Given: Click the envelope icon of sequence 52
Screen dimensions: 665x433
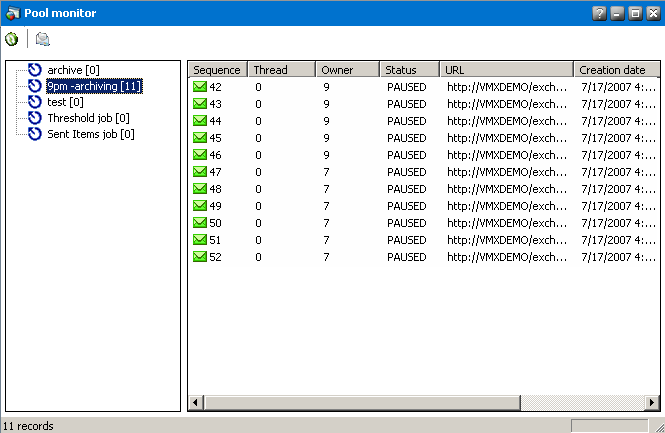Looking at the screenshot, I should (200, 256).
